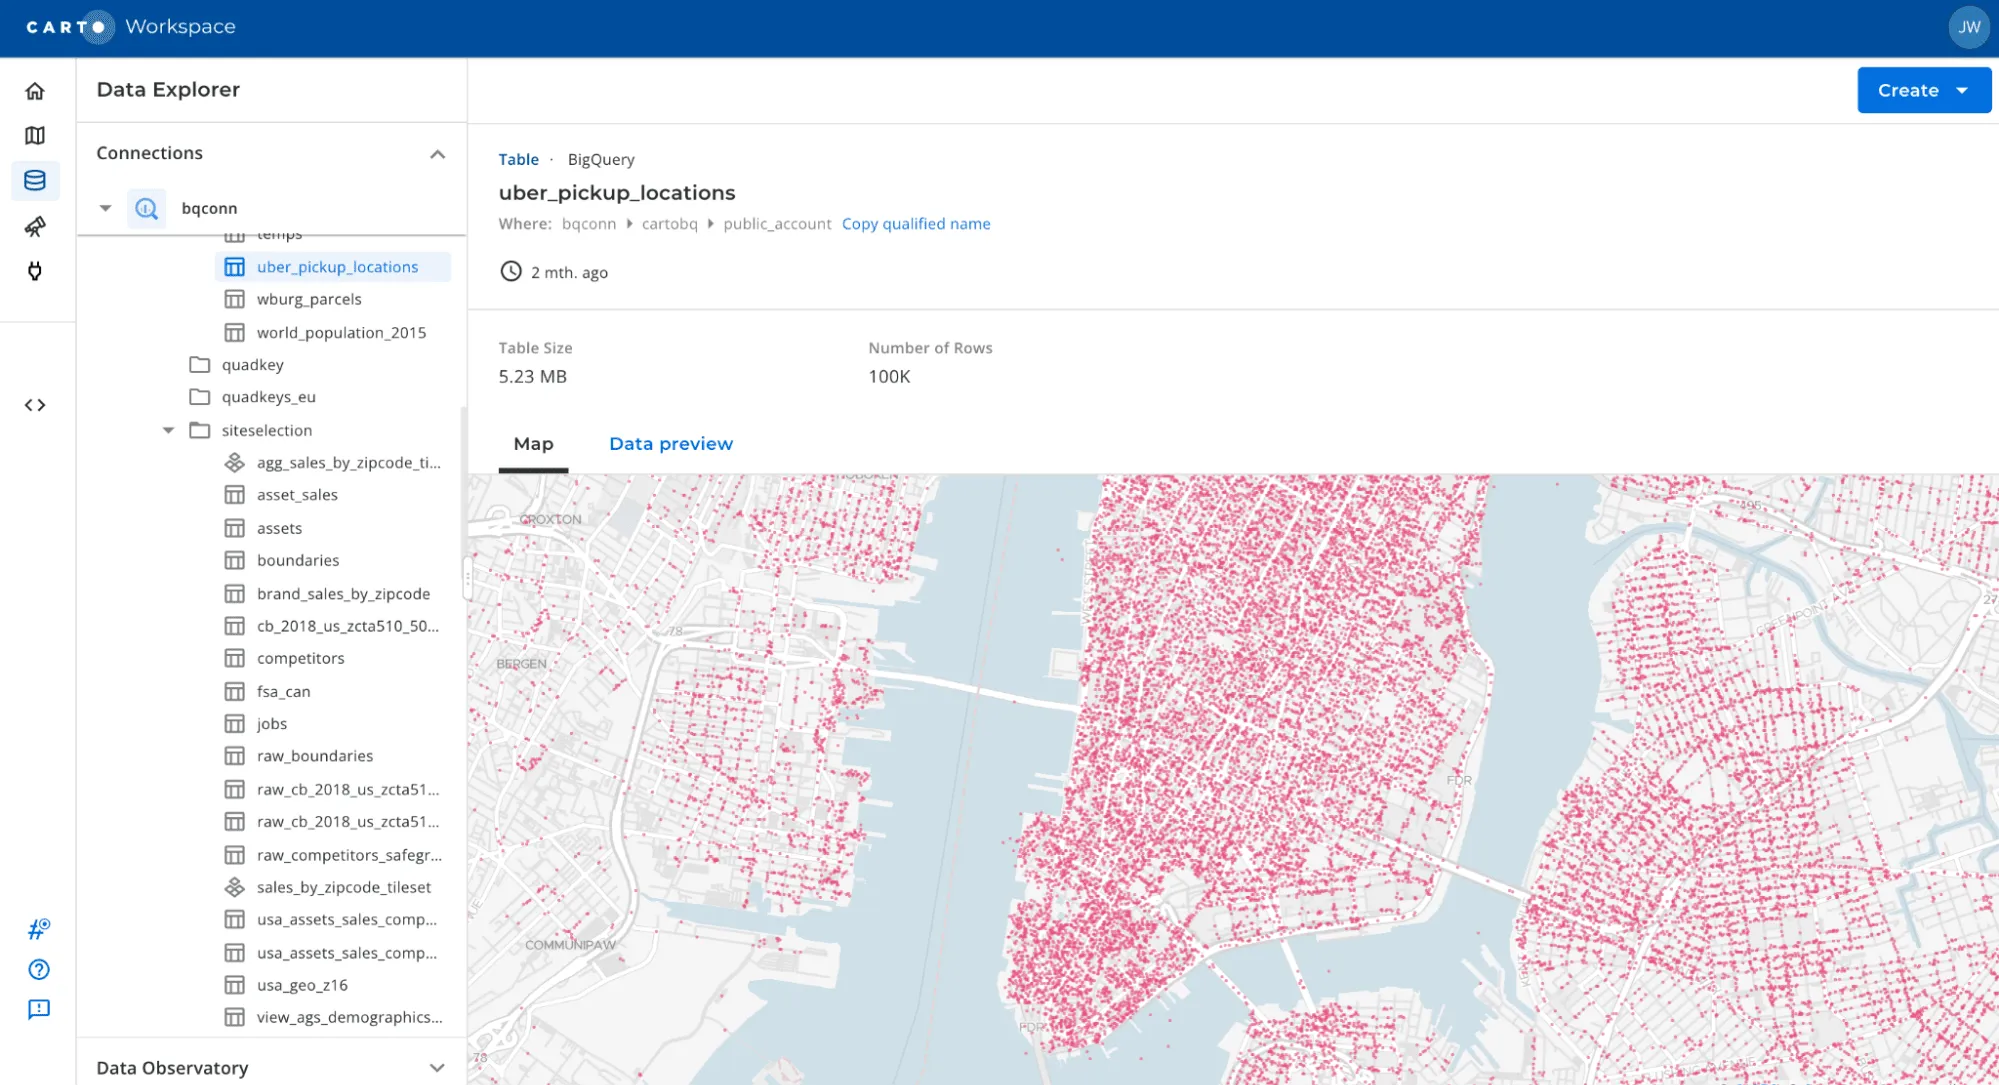
Task: Collapse the bqconn connection tree
Action: click(105, 208)
